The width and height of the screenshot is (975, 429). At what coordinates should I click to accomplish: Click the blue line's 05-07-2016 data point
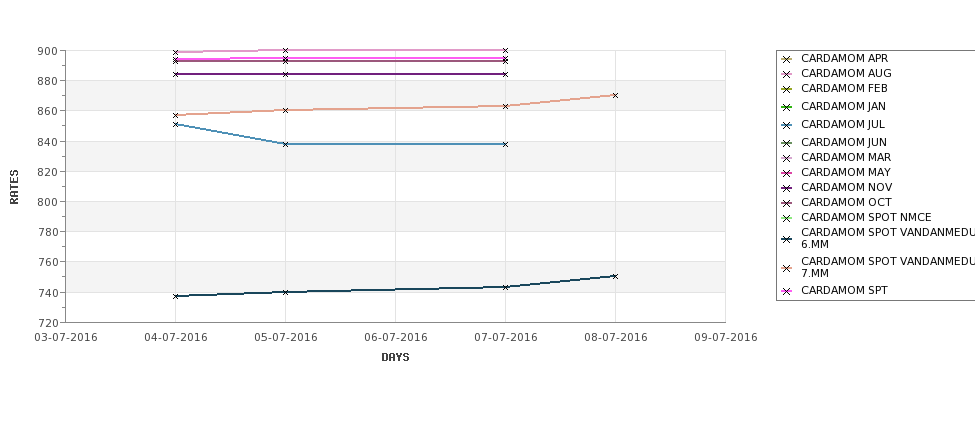coord(285,144)
